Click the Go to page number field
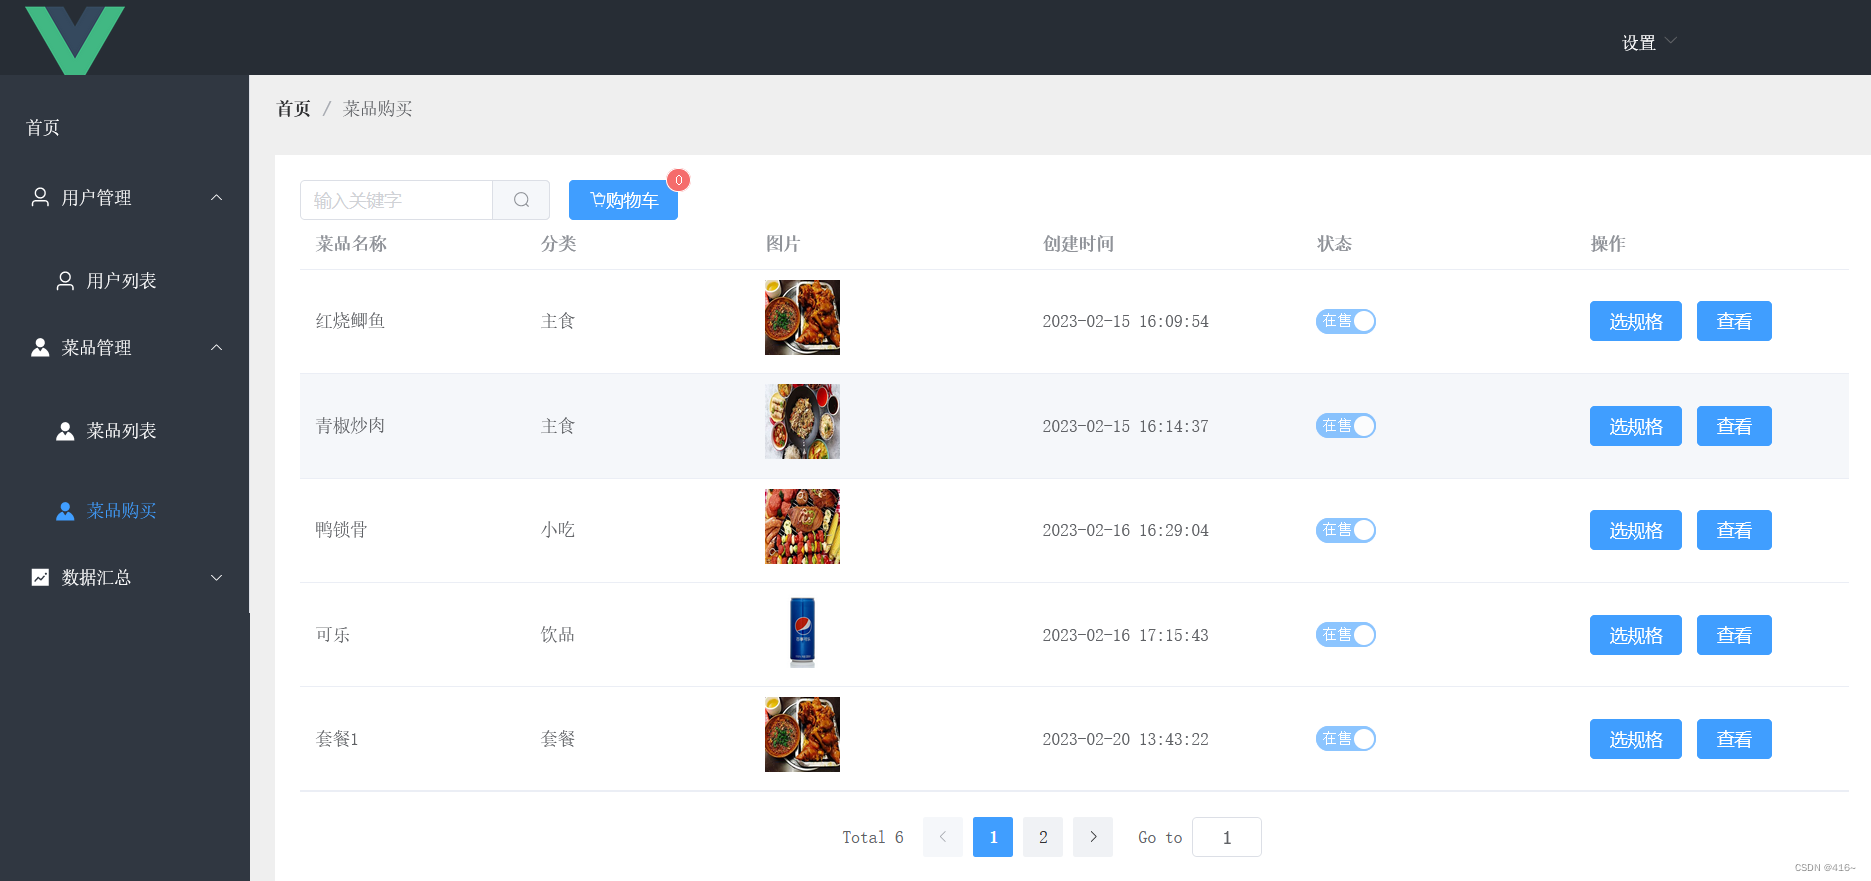Screen dimensions: 1871x881 1227,837
